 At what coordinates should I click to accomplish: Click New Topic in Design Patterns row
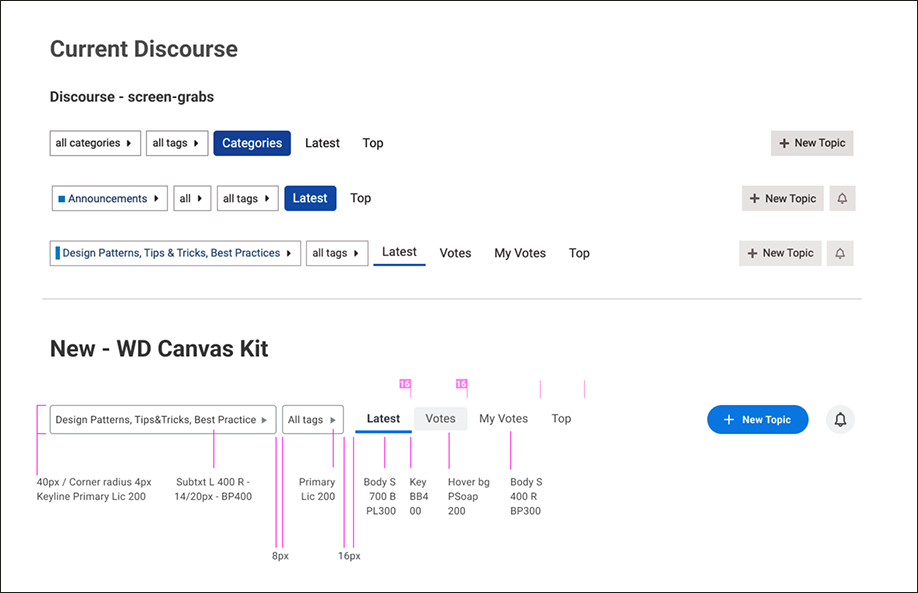click(x=780, y=253)
